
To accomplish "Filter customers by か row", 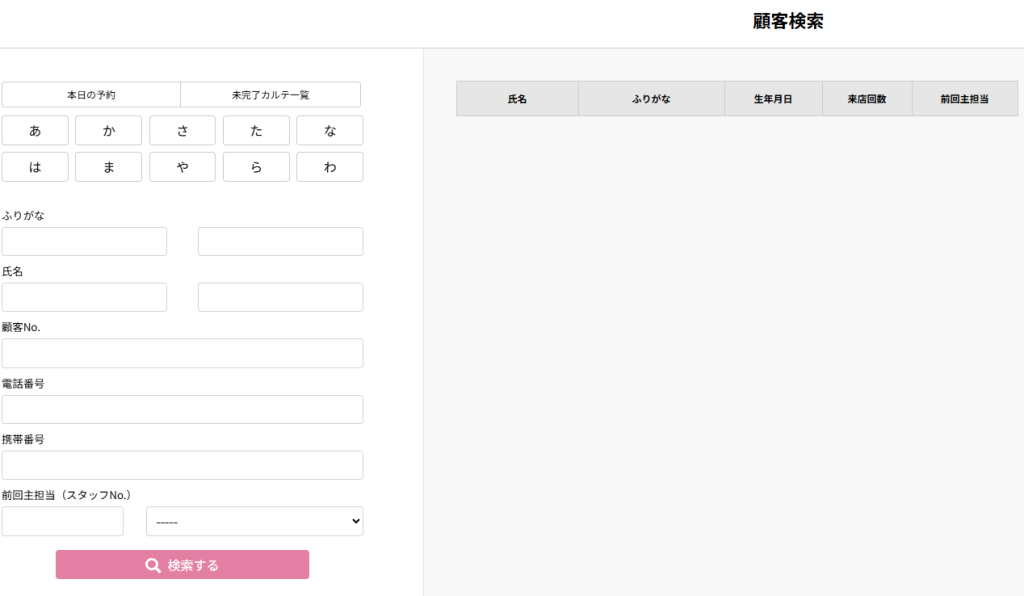I will [108, 131].
